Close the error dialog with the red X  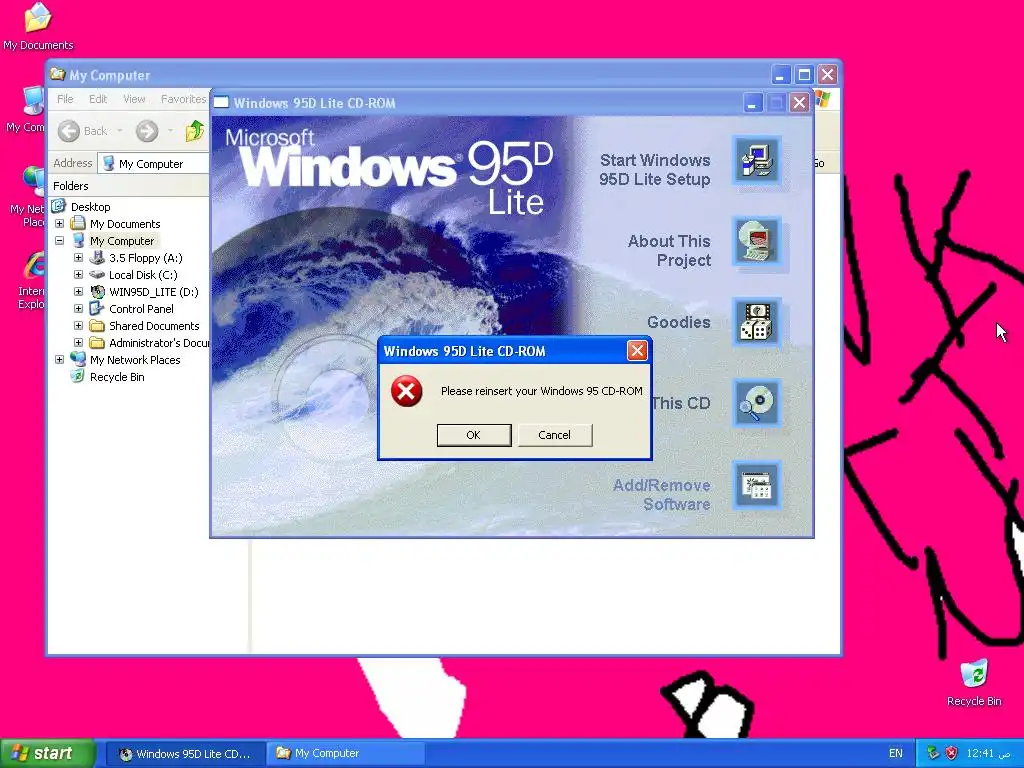point(637,351)
